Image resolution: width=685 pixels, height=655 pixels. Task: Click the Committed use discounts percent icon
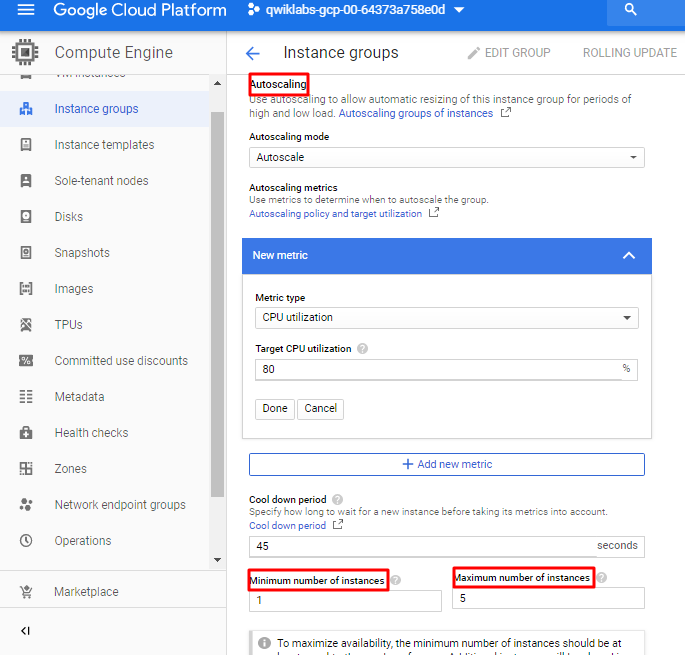coord(26,360)
